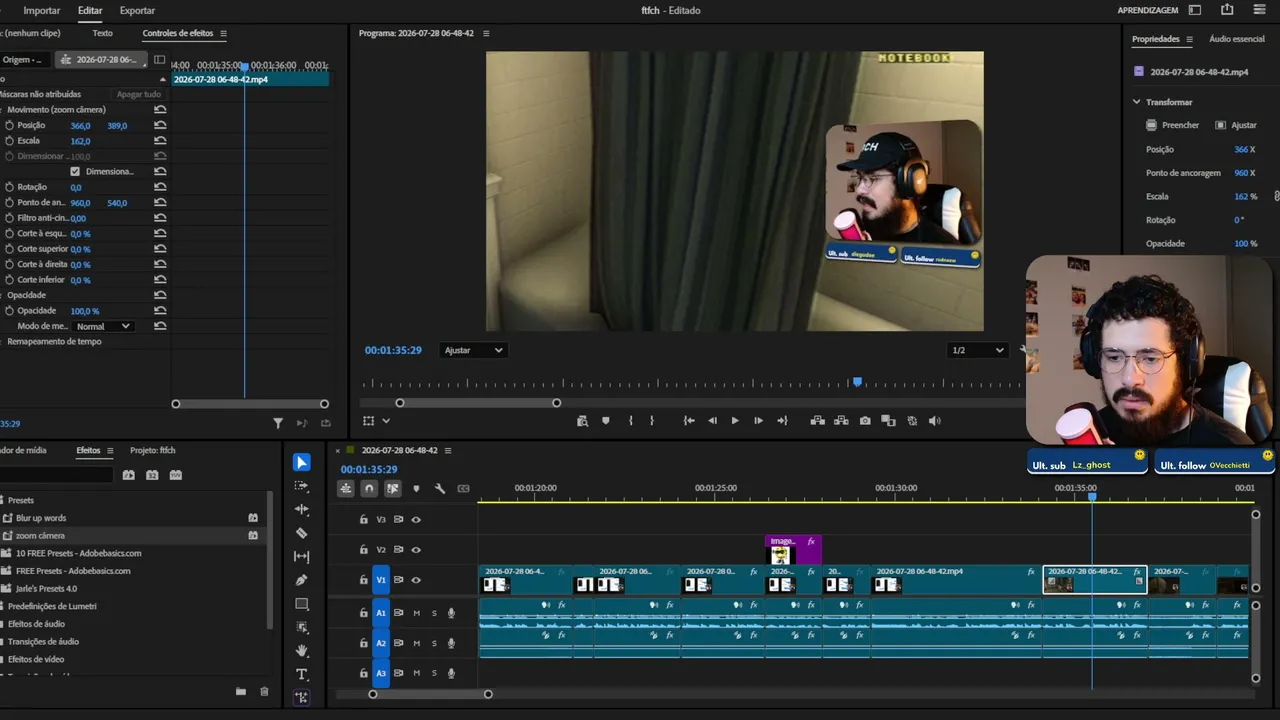Screen dimensions: 1280x720
Task: Toggle track V1 visibility eye
Action: [416, 580]
